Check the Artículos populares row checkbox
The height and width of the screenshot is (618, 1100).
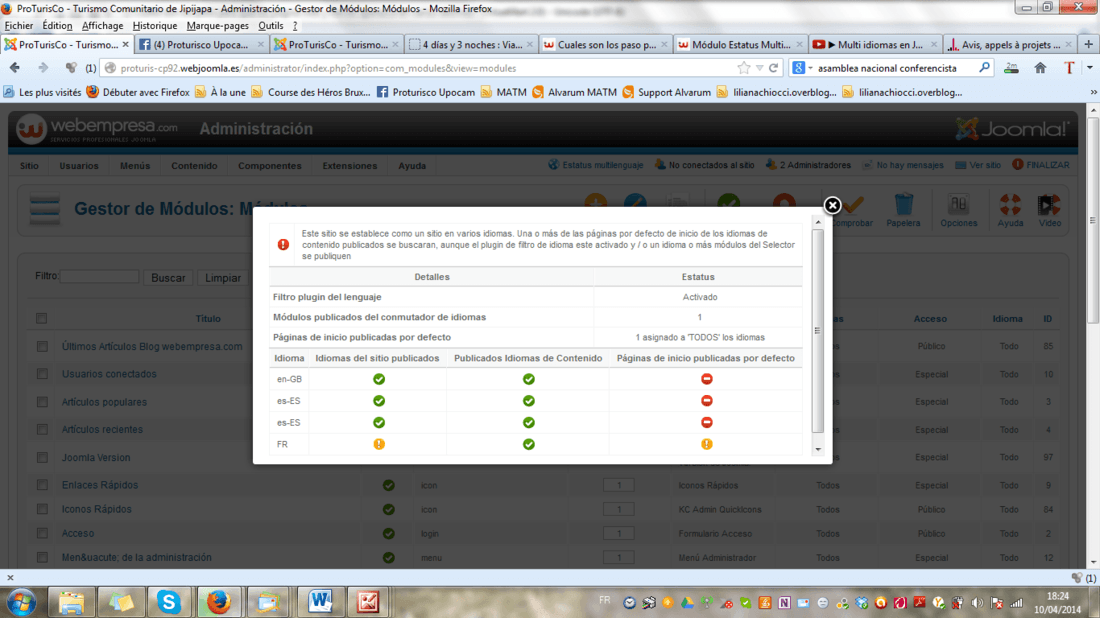pos(42,402)
